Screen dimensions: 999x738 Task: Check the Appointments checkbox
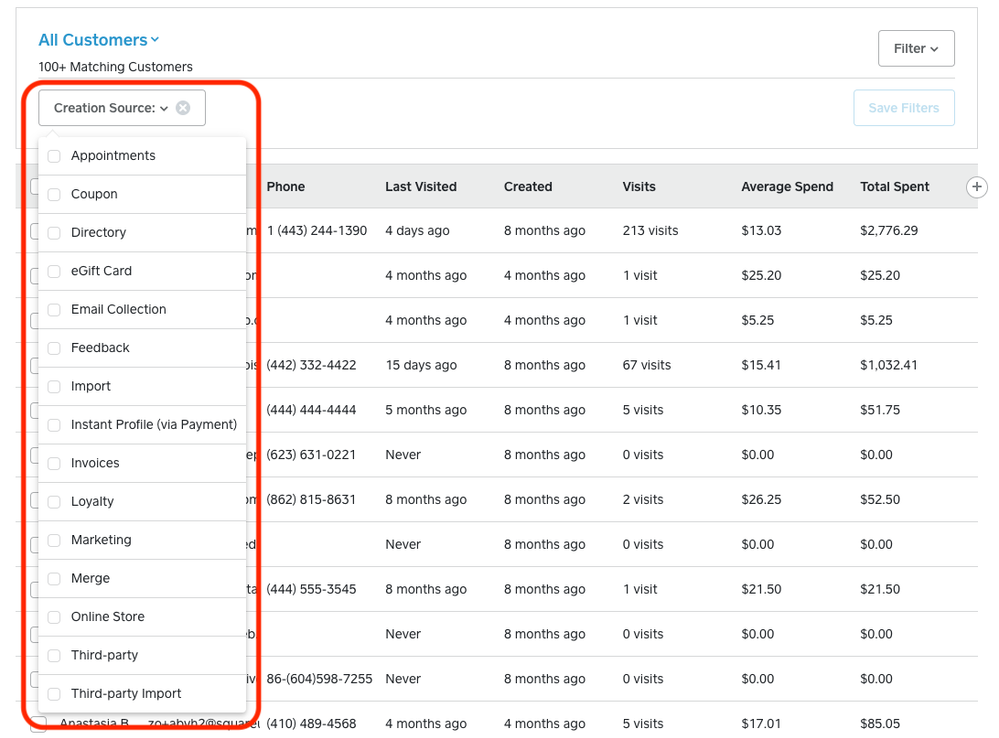tap(54, 156)
